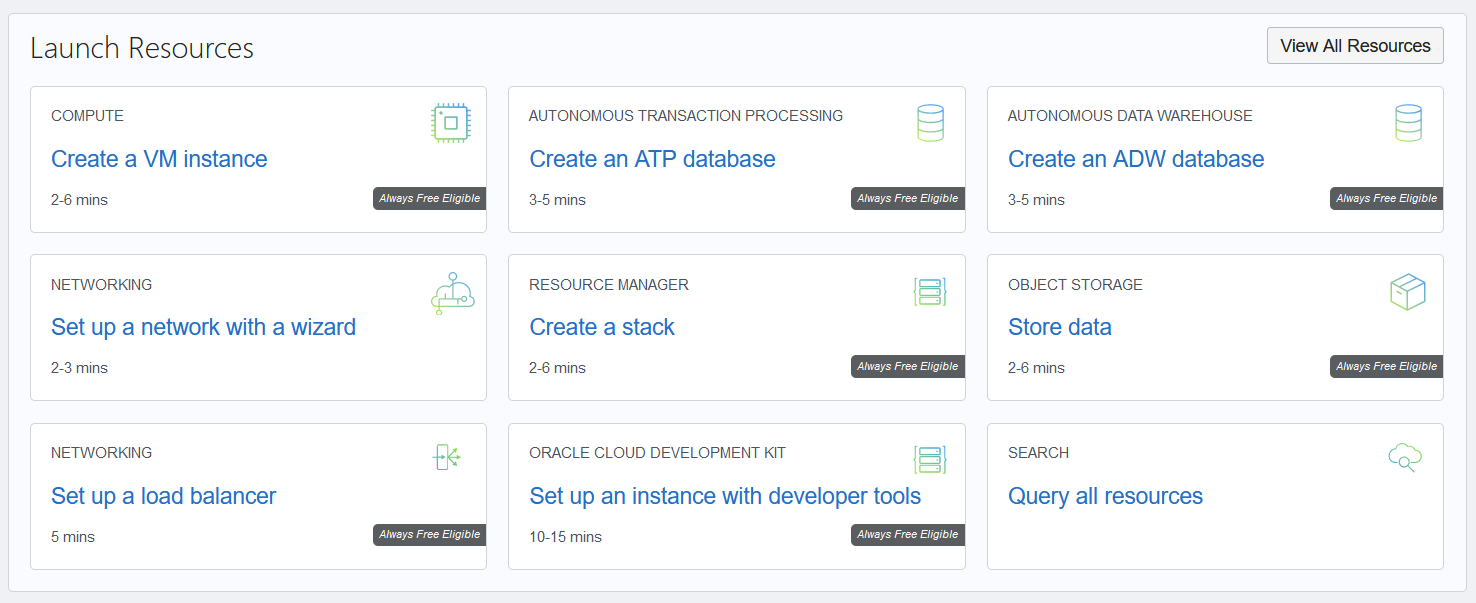Screen dimensions: 1476x603
Task: Click the Search cloud icon
Action: [1406, 457]
